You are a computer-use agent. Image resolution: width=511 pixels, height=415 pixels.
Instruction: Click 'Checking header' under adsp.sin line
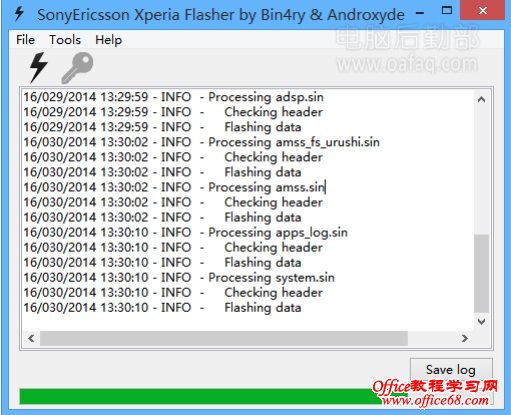(x=273, y=112)
